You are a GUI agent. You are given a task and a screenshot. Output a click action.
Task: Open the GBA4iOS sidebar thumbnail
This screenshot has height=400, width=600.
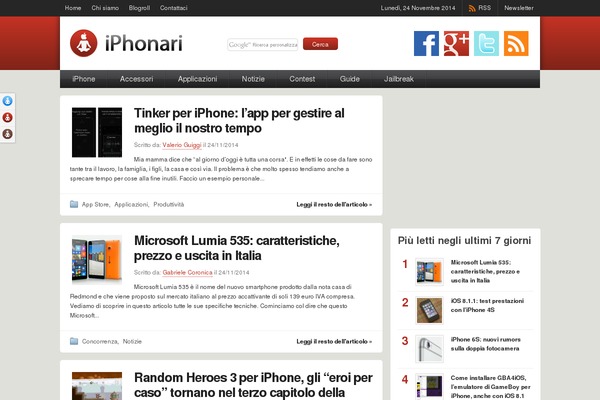coord(429,387)
